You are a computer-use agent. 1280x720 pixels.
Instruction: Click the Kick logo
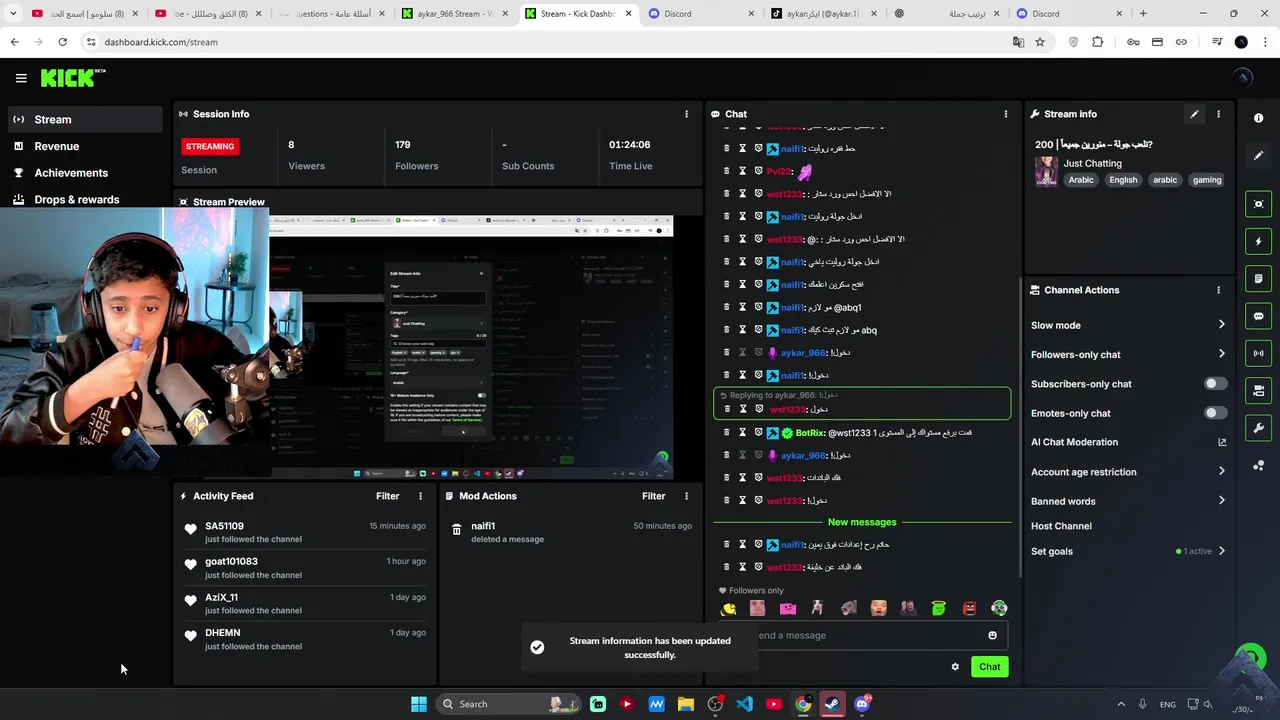pos(72,78)
